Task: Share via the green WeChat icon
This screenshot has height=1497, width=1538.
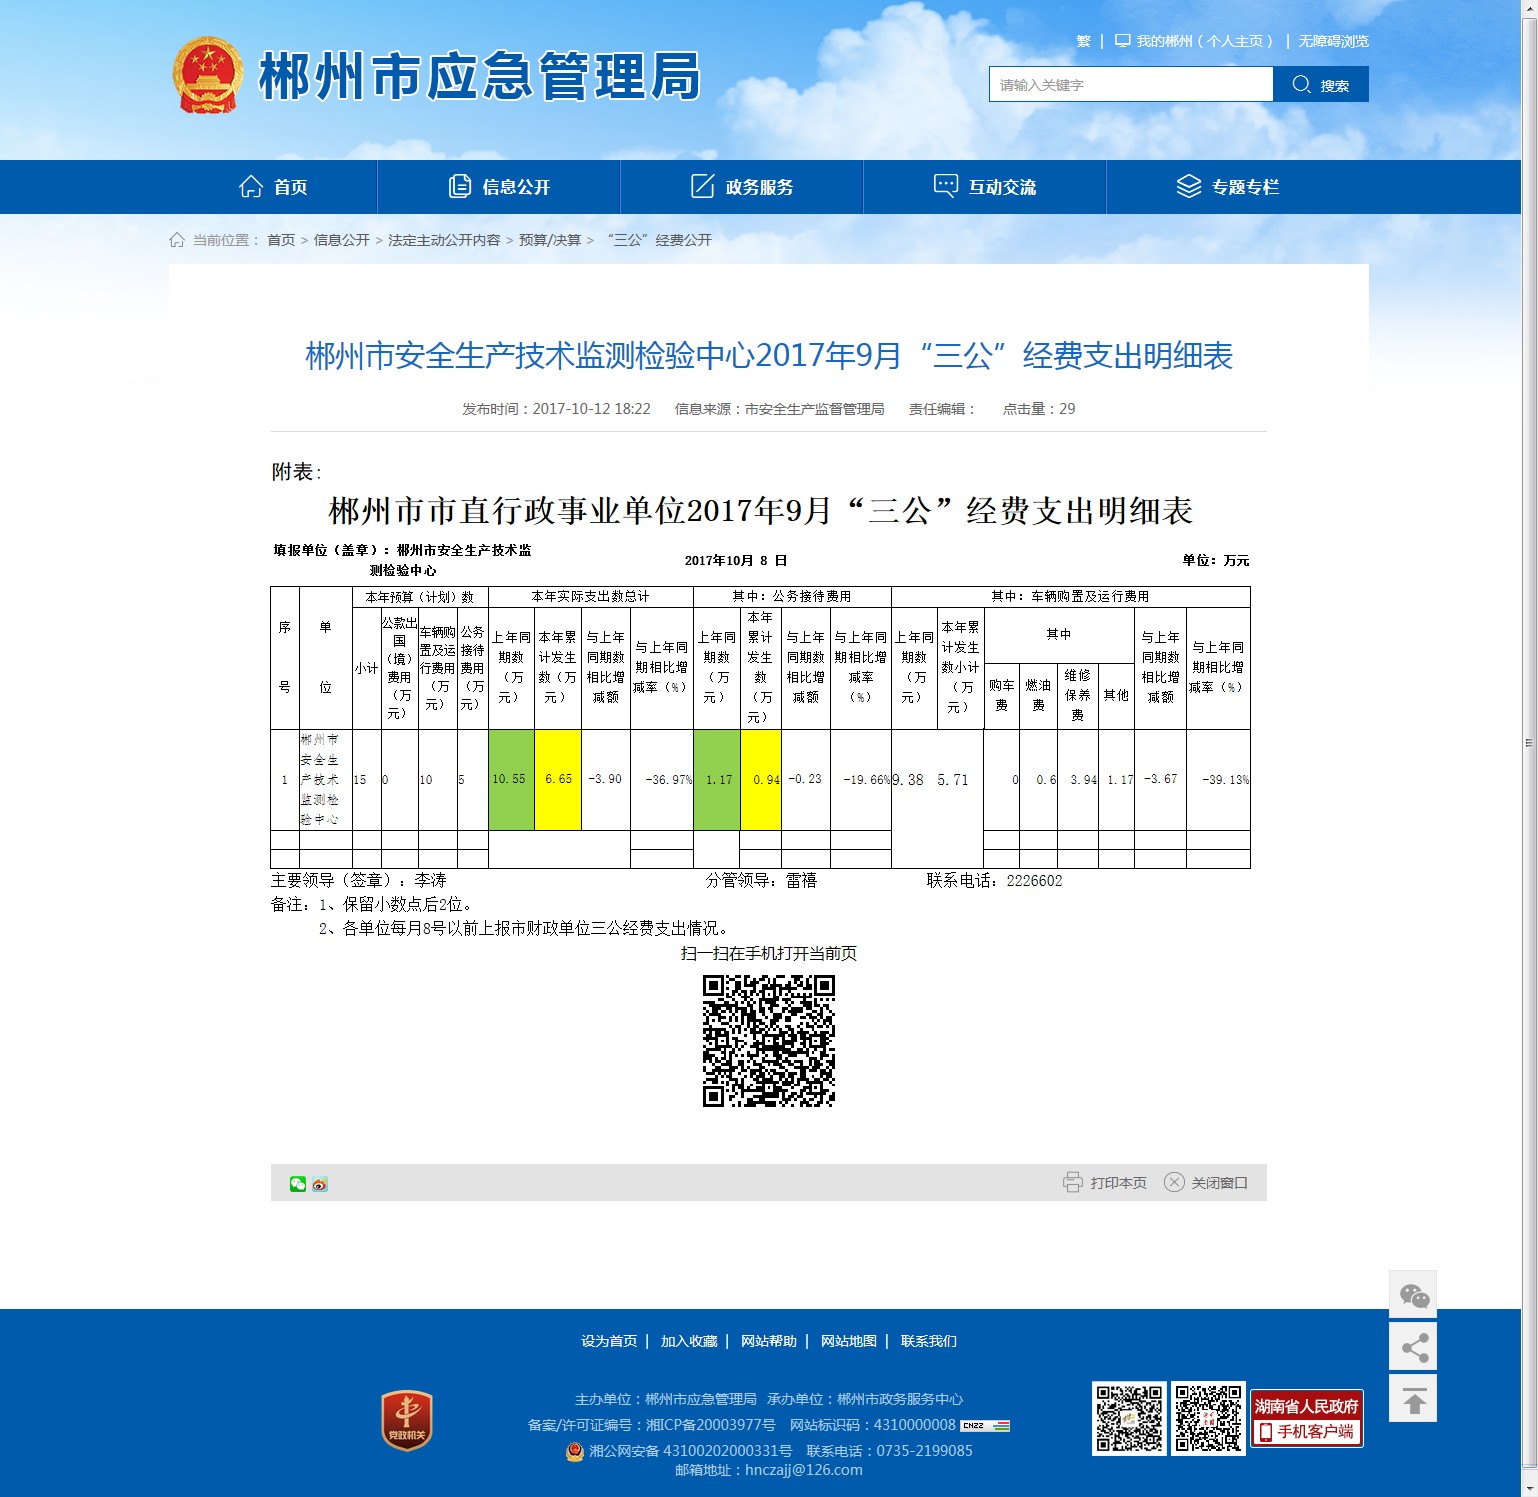Action: (x=298, y=1184)
